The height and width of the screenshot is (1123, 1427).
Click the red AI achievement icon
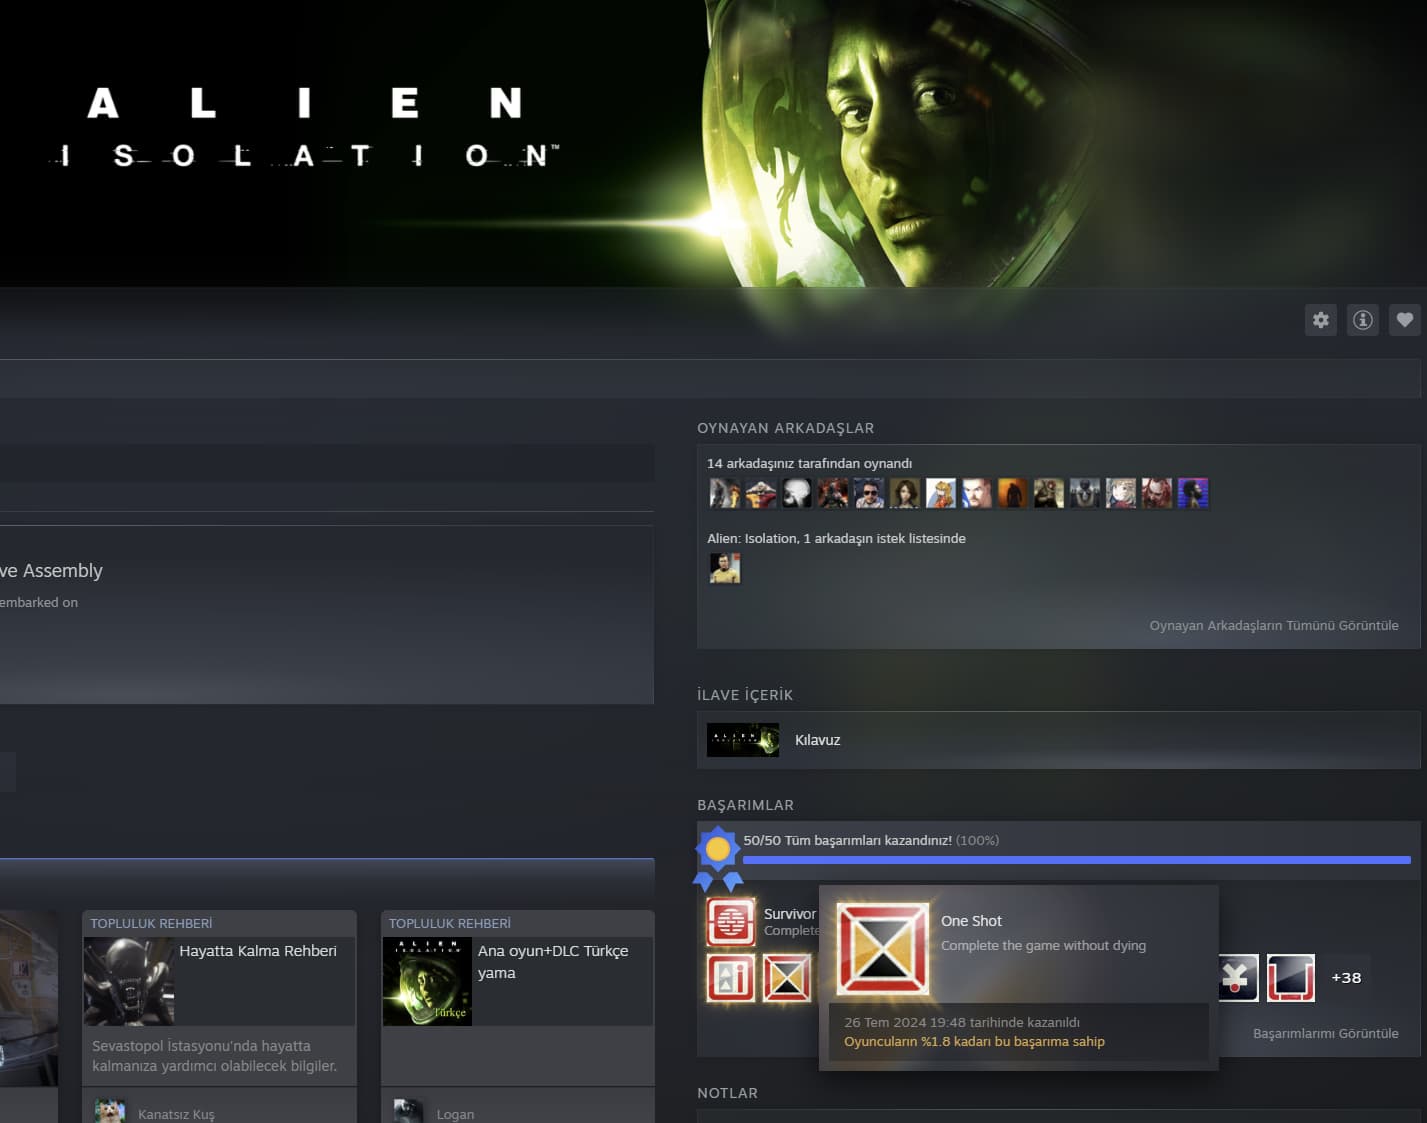point(731,978)
